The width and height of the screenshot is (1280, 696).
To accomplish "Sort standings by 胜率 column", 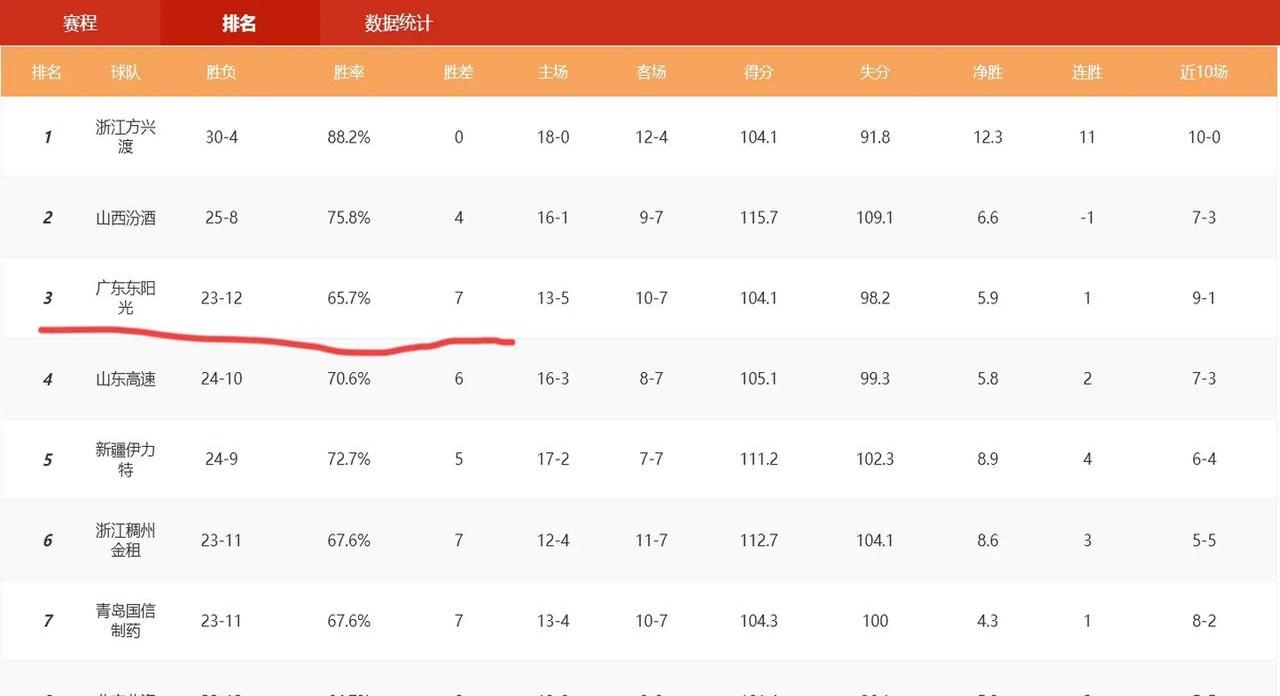I will click(348, 71).
